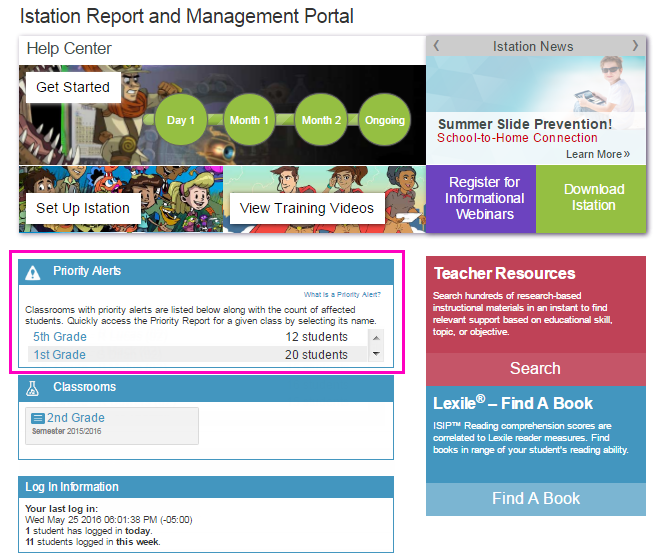The image size is (667, 560).
Task: Select the Ongoing green circle
Action: 385,120
